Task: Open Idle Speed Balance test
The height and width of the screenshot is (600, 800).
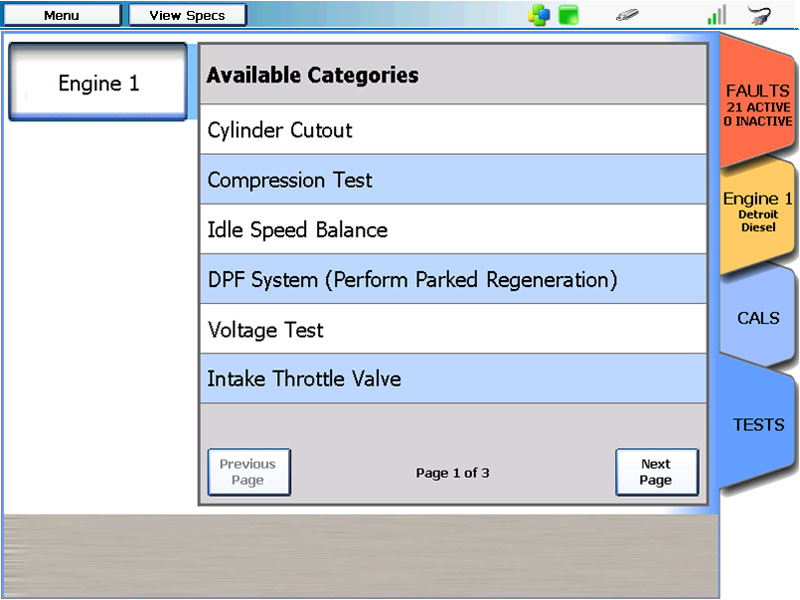Action: pos(453,230)
